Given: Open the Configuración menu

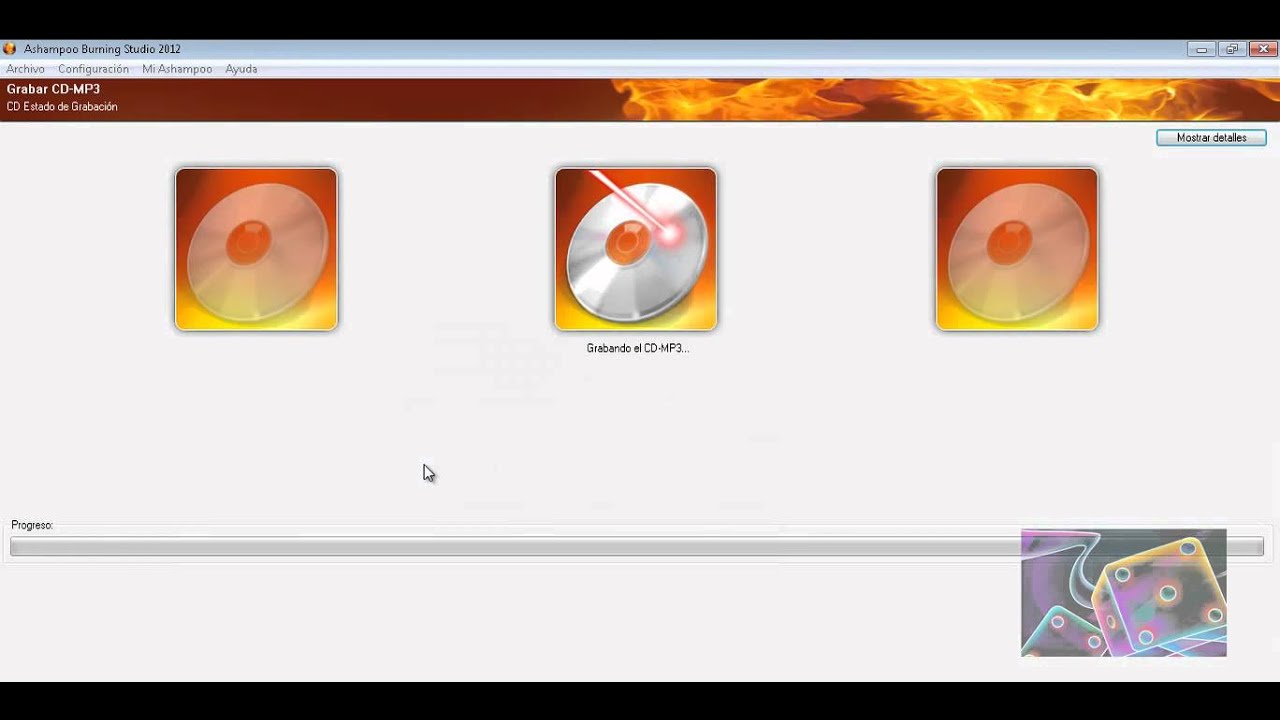Looking at the screenshot, I should (x=93, y=69).
